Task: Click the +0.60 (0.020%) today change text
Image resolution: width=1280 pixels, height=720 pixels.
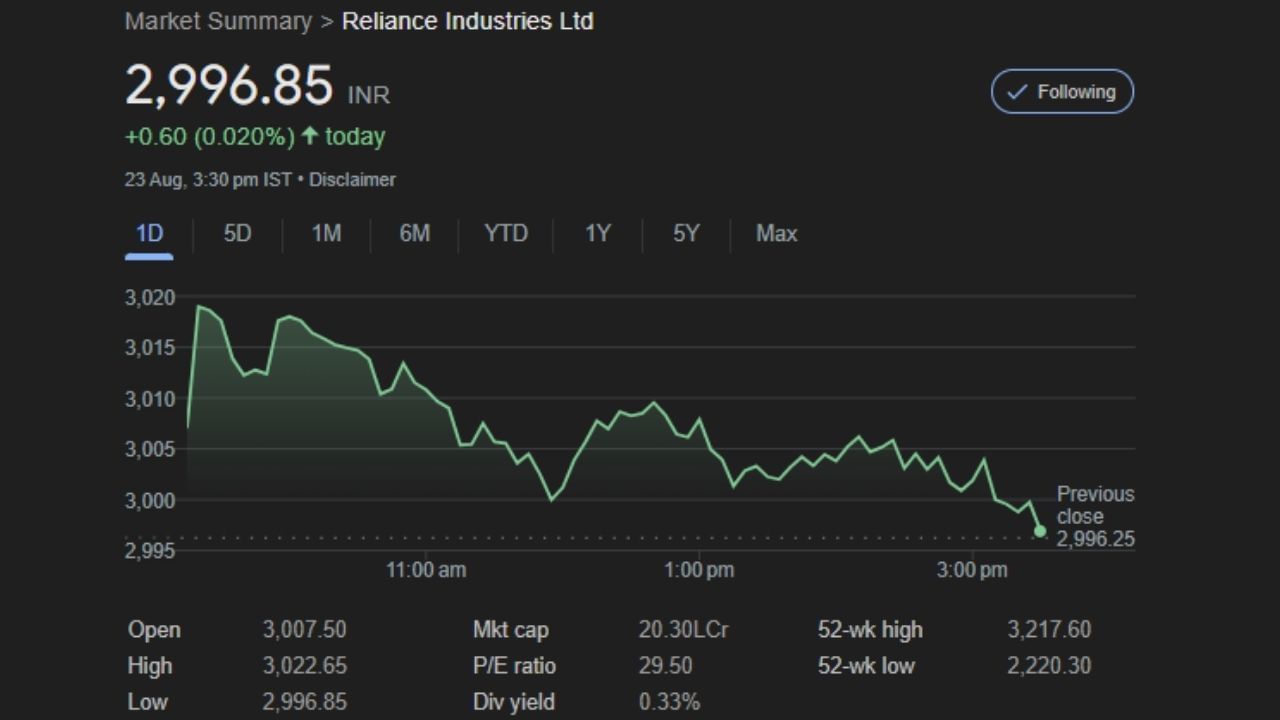Action: tap(255, 137)
